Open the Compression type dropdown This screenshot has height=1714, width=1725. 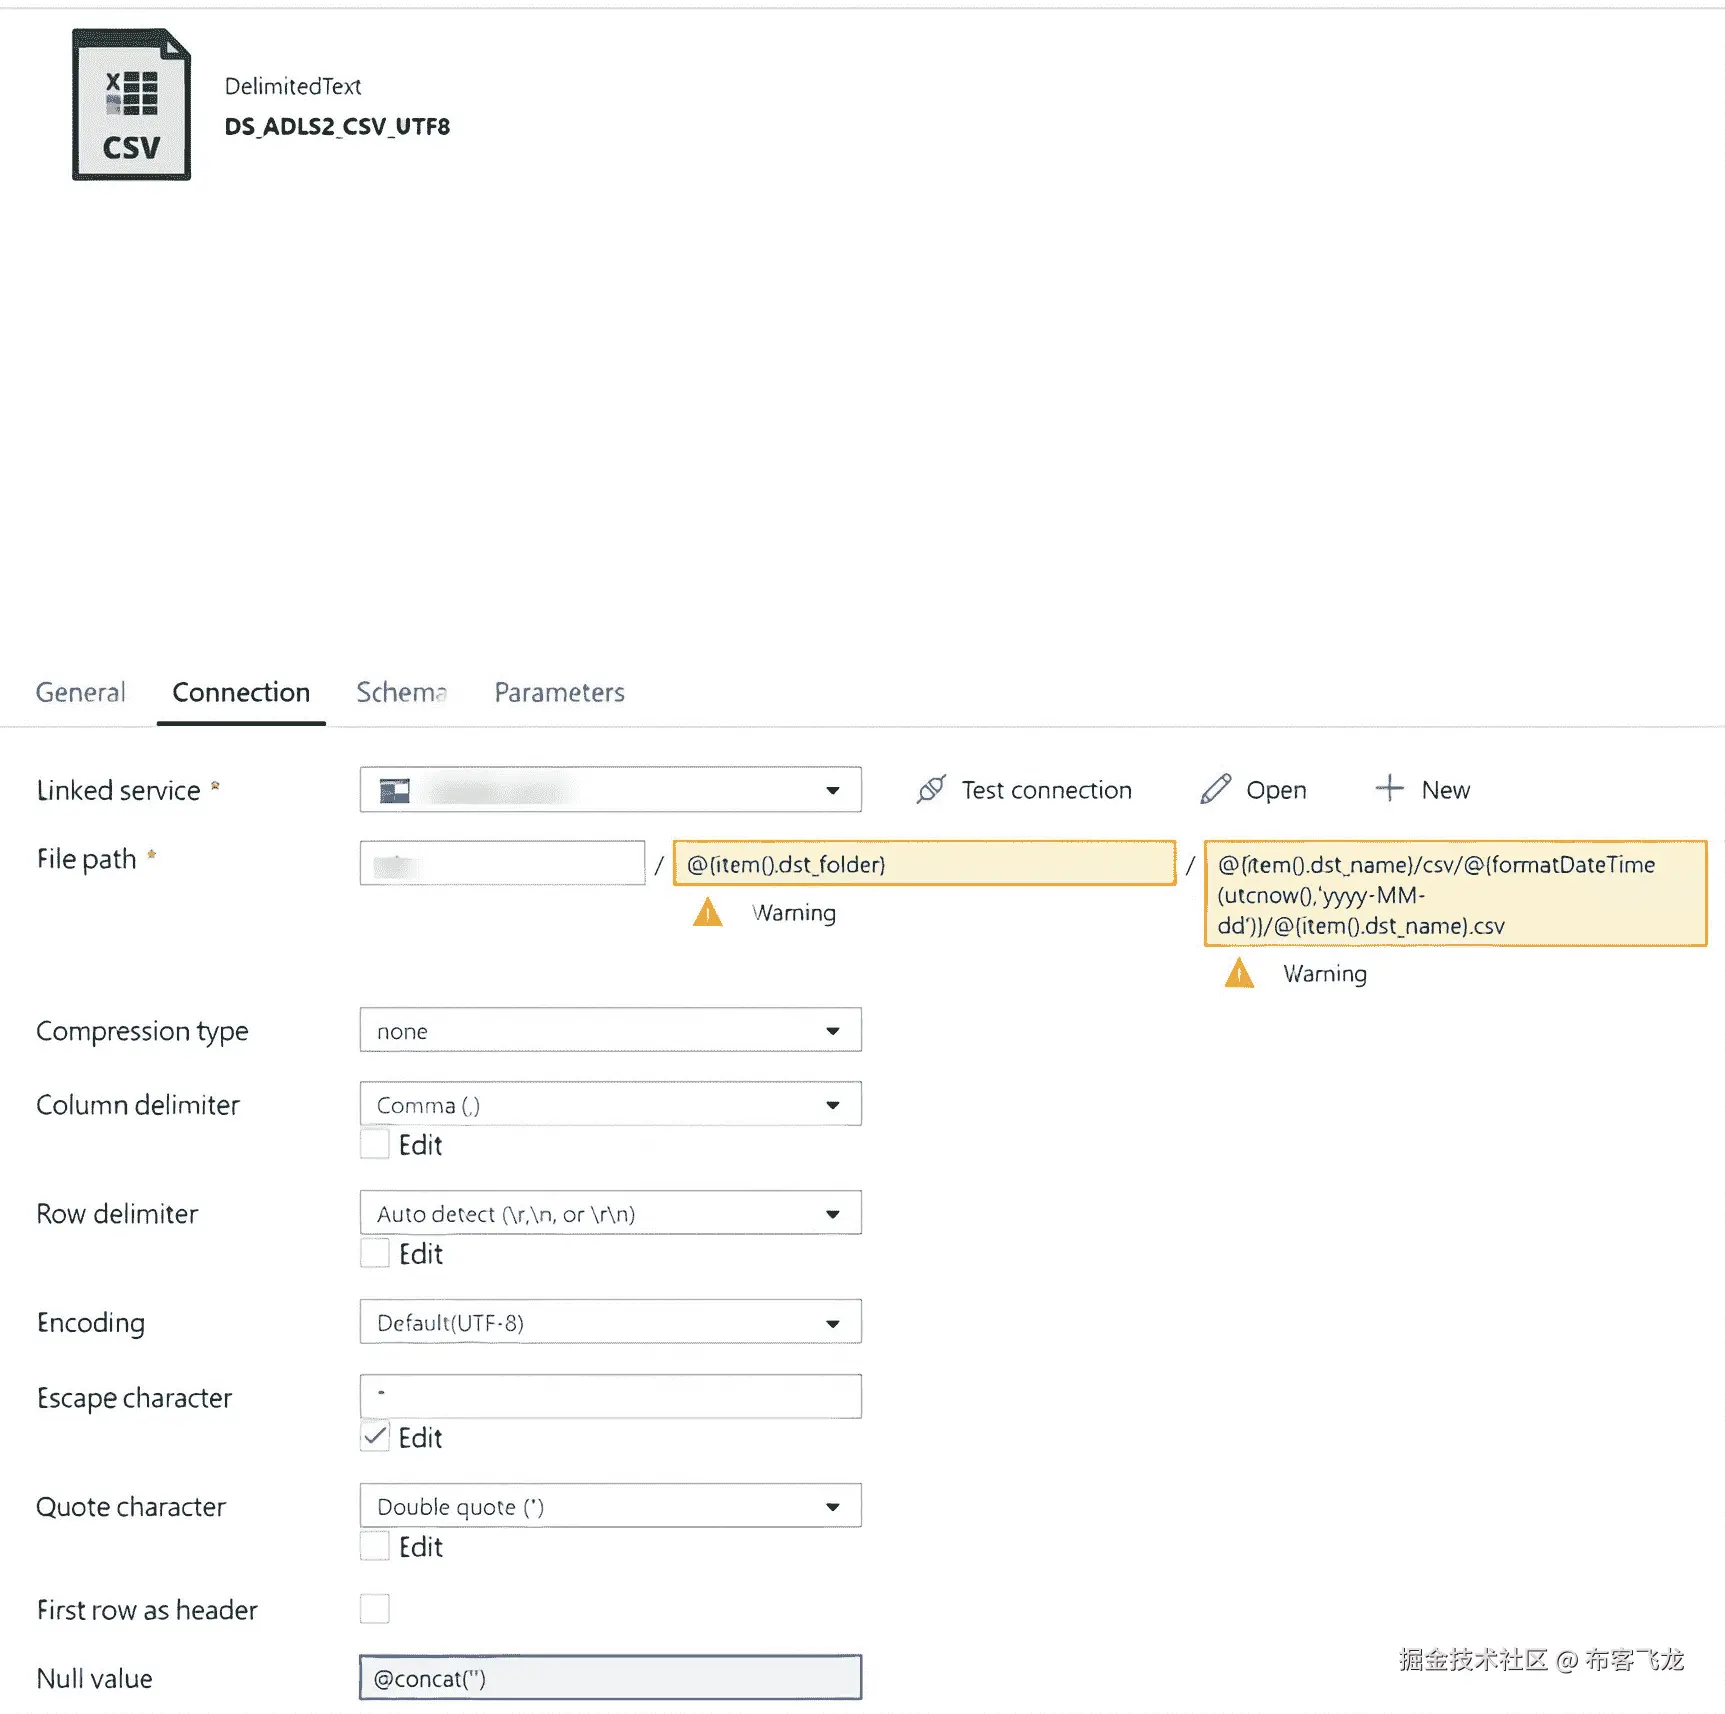click(x=610, y=1030)
